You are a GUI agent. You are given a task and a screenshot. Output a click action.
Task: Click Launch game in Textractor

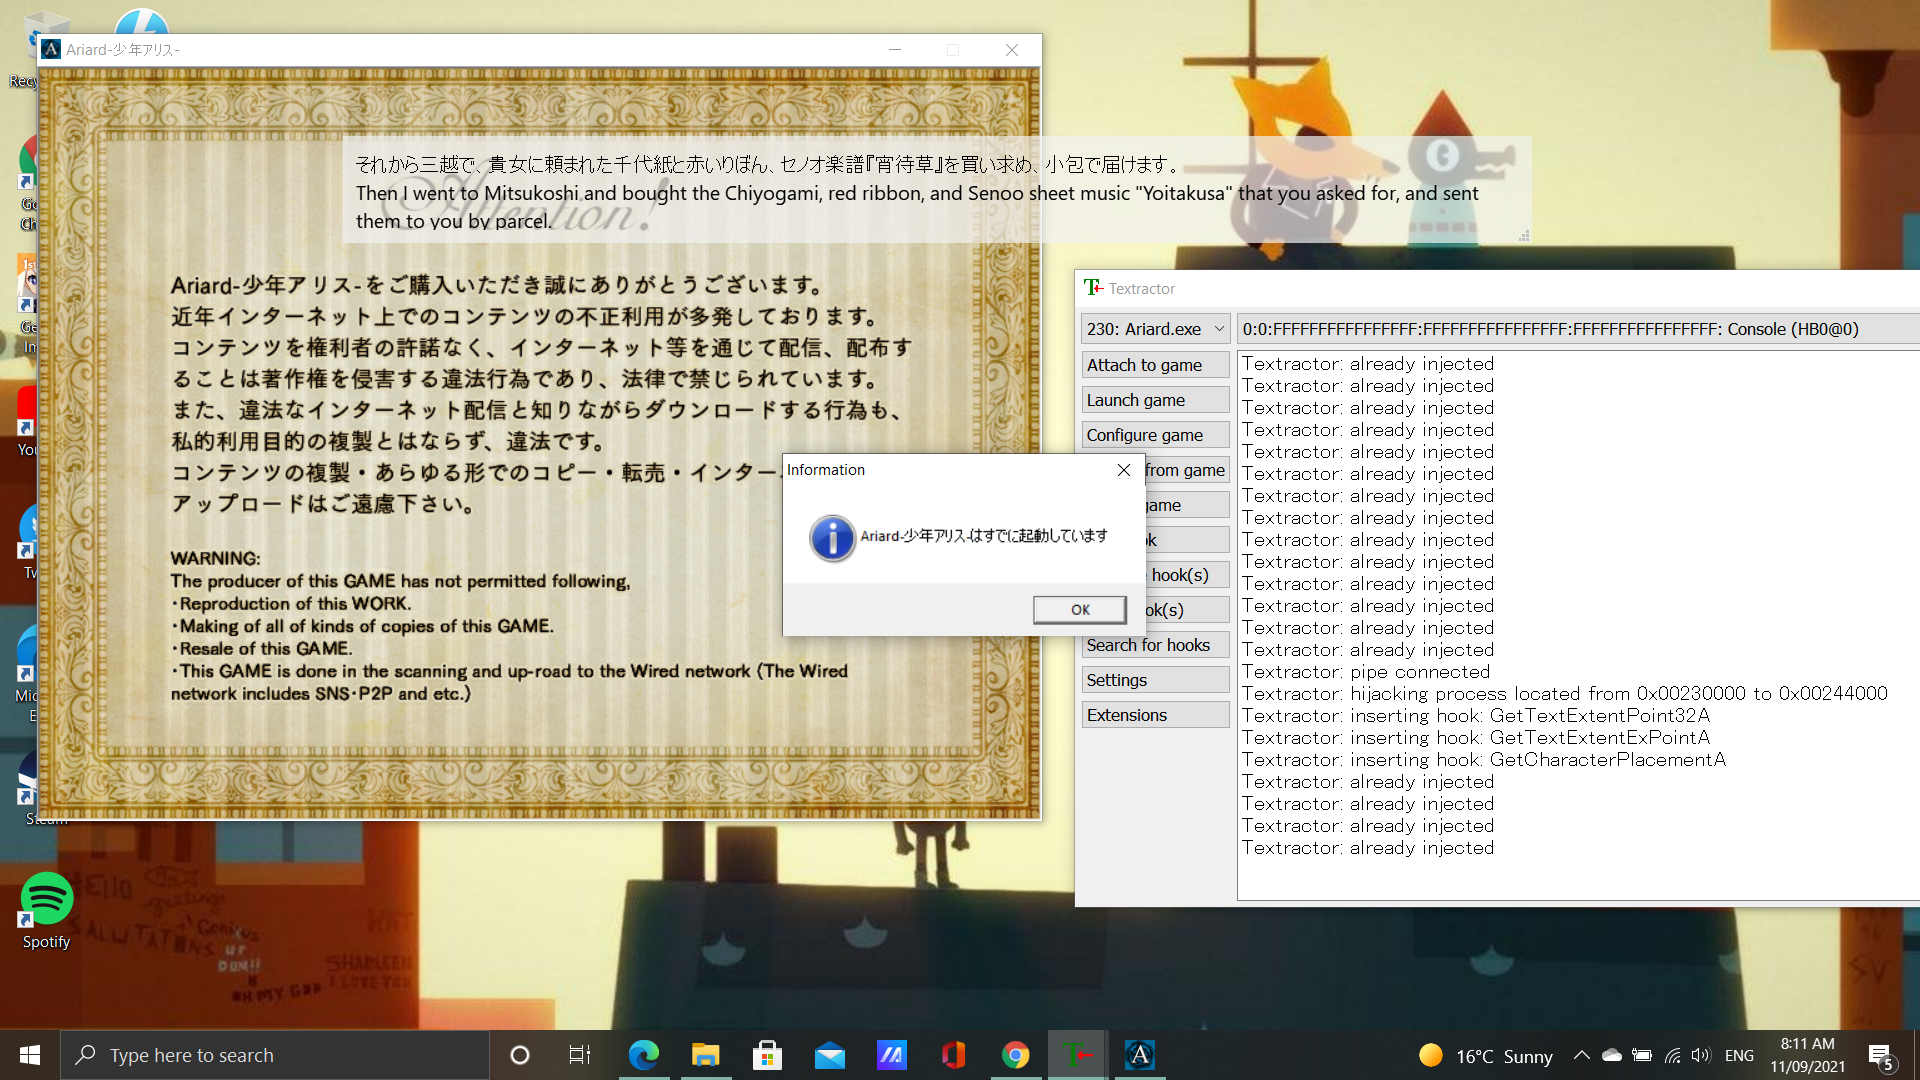pos(1156,400)
